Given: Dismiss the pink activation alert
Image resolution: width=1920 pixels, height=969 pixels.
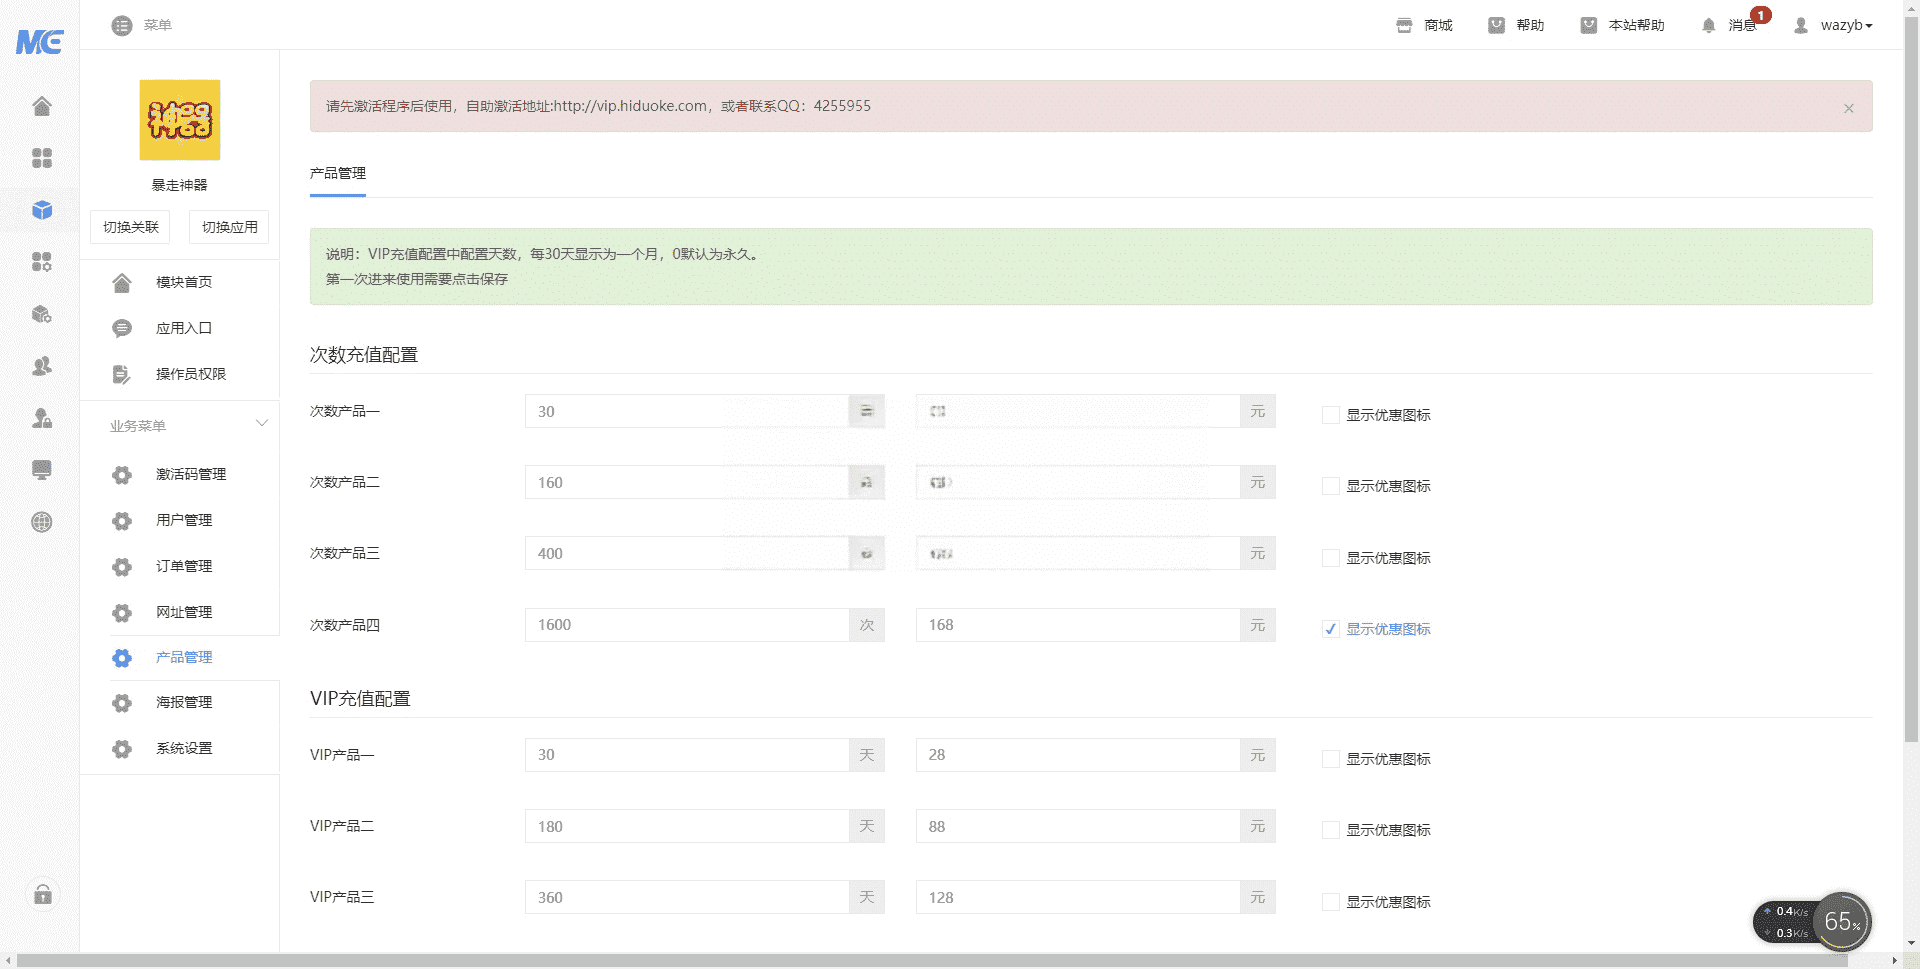Looking at the screenshot, I should tap(1849, 108).
